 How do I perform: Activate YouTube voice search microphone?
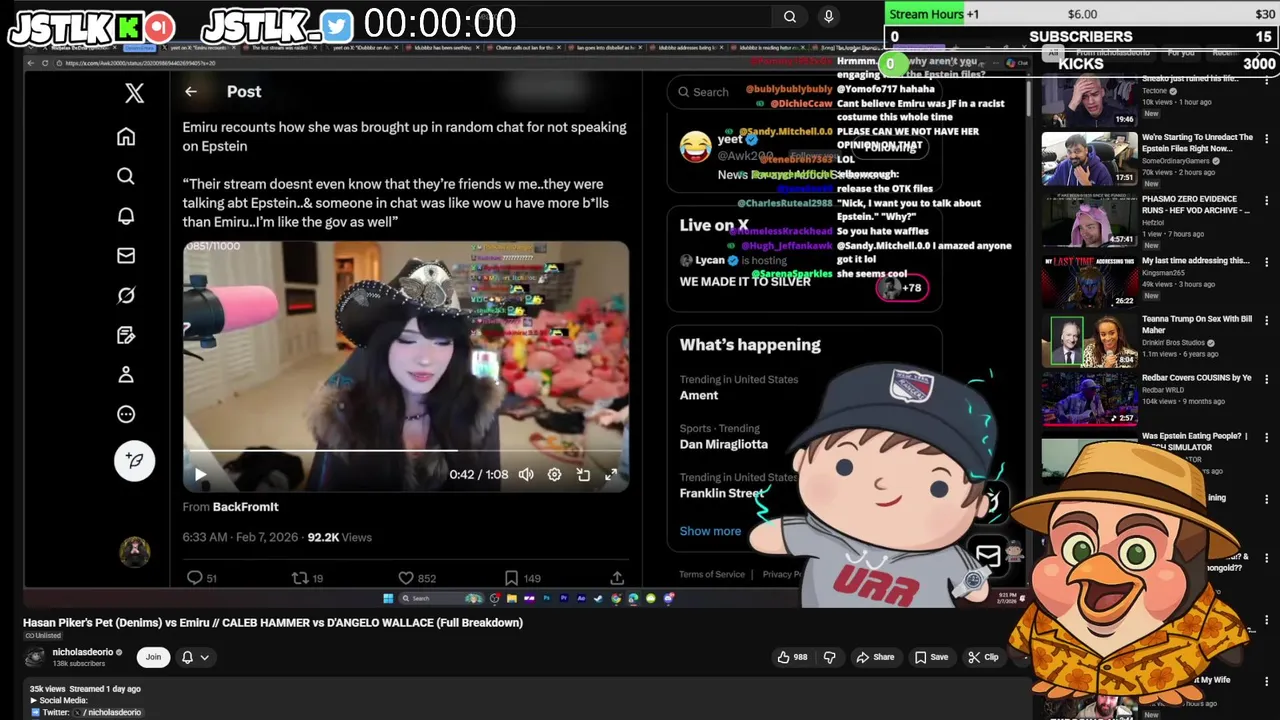tap(828, 16)
